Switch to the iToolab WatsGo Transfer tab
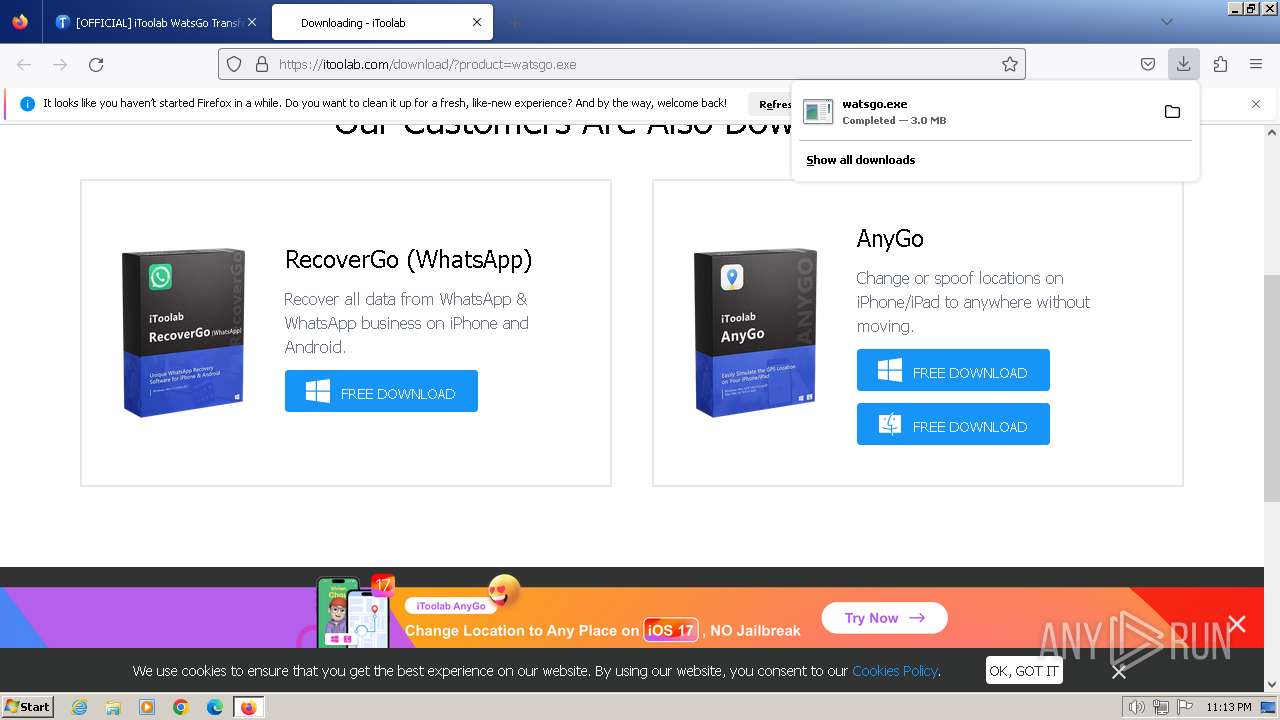Viewport: 1280px width, 720px height. pos(148,22)
